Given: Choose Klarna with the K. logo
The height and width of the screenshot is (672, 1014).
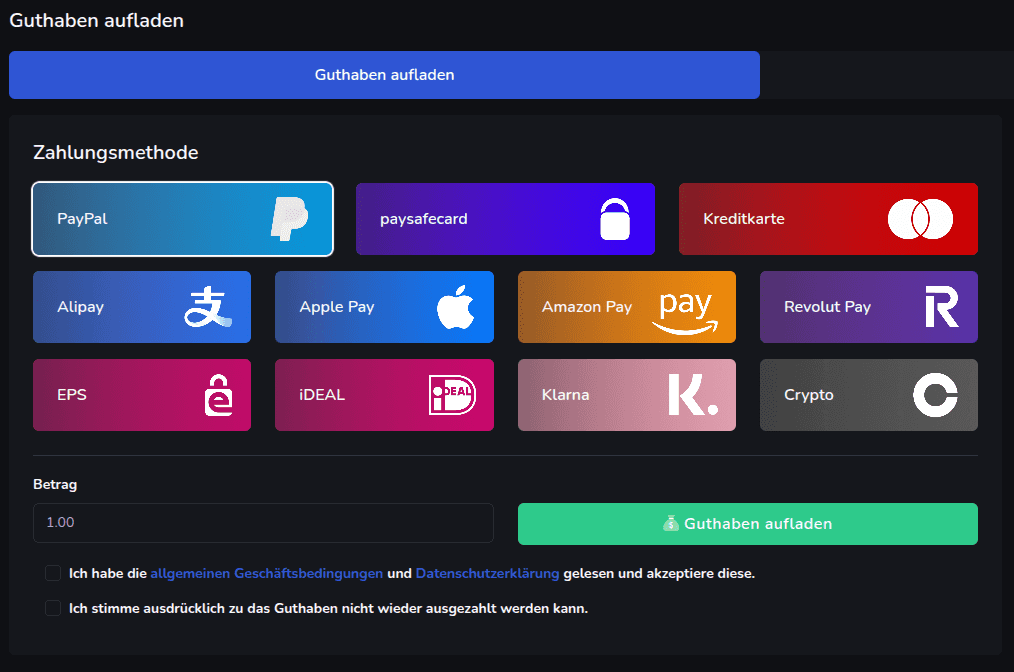Looking at the screenshot, I should (x=626, y=395).
